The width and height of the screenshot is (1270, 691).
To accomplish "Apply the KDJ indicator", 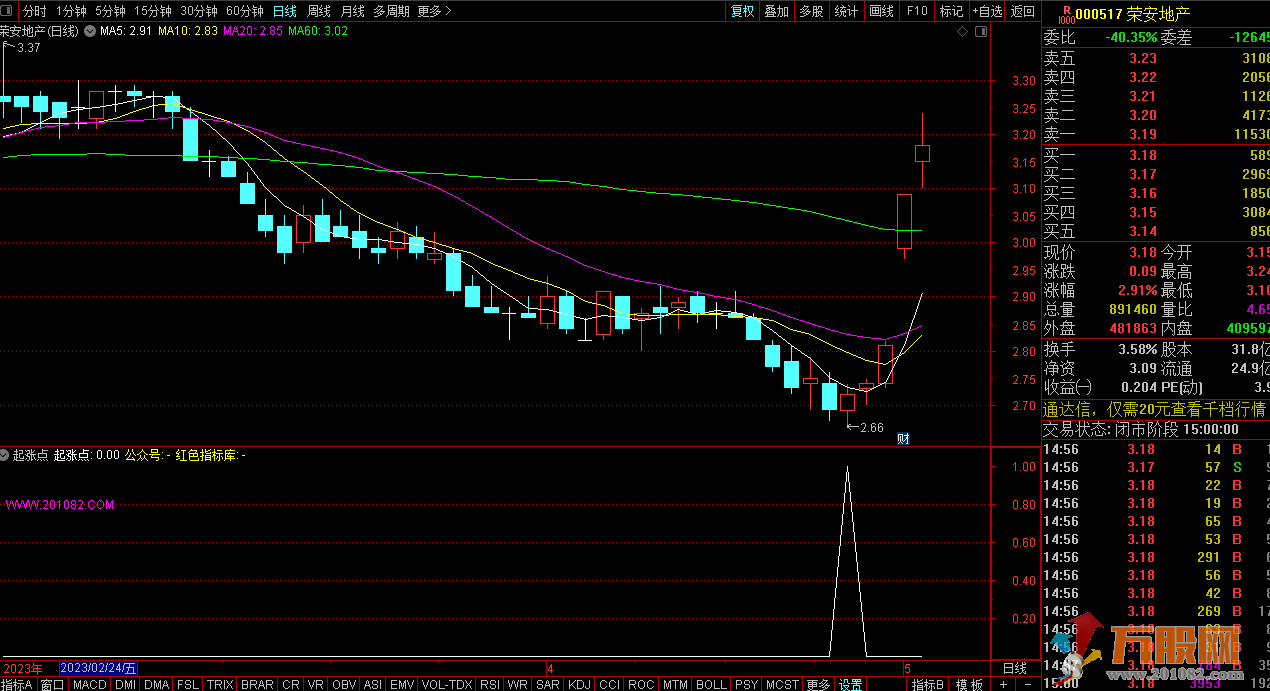I will click(x=580, y=684).
